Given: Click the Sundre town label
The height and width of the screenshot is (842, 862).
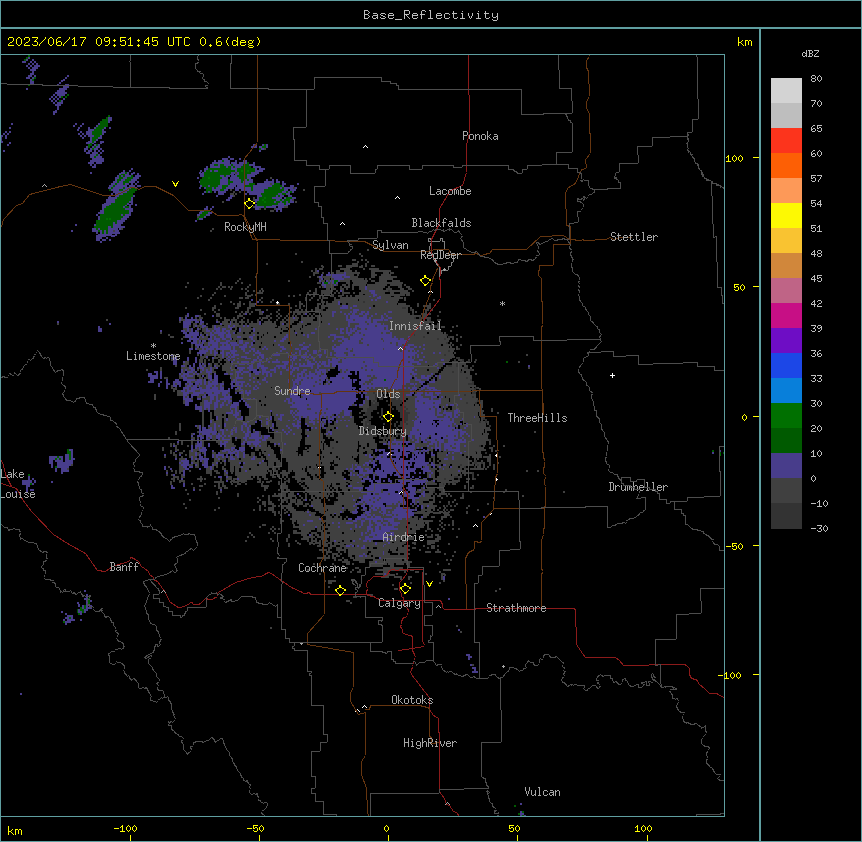Looking at the screenshot, I should (x=292, y=391).
